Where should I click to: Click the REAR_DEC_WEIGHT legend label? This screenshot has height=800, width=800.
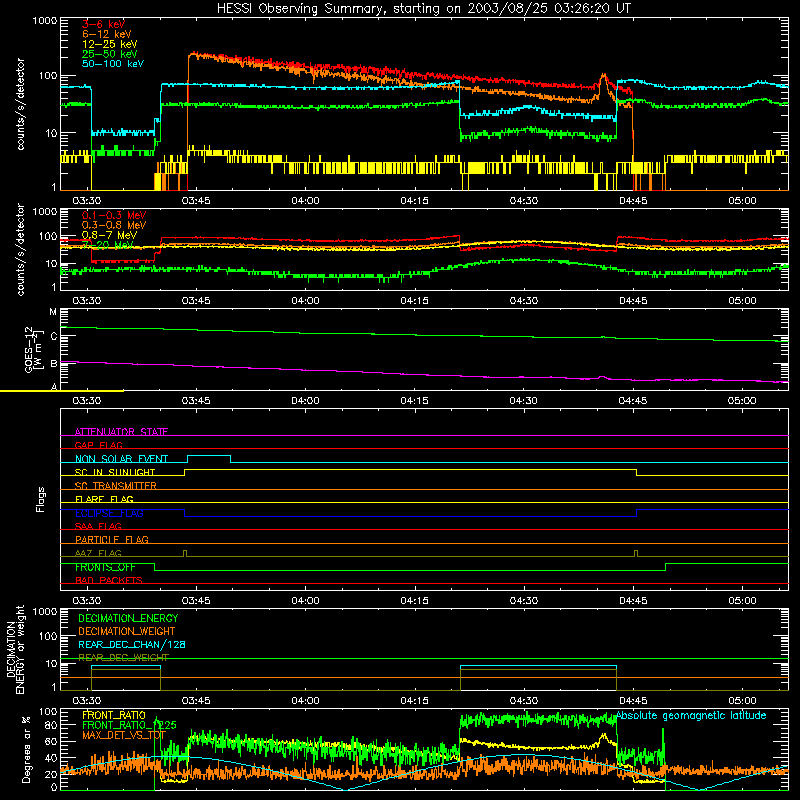(123, 657)
